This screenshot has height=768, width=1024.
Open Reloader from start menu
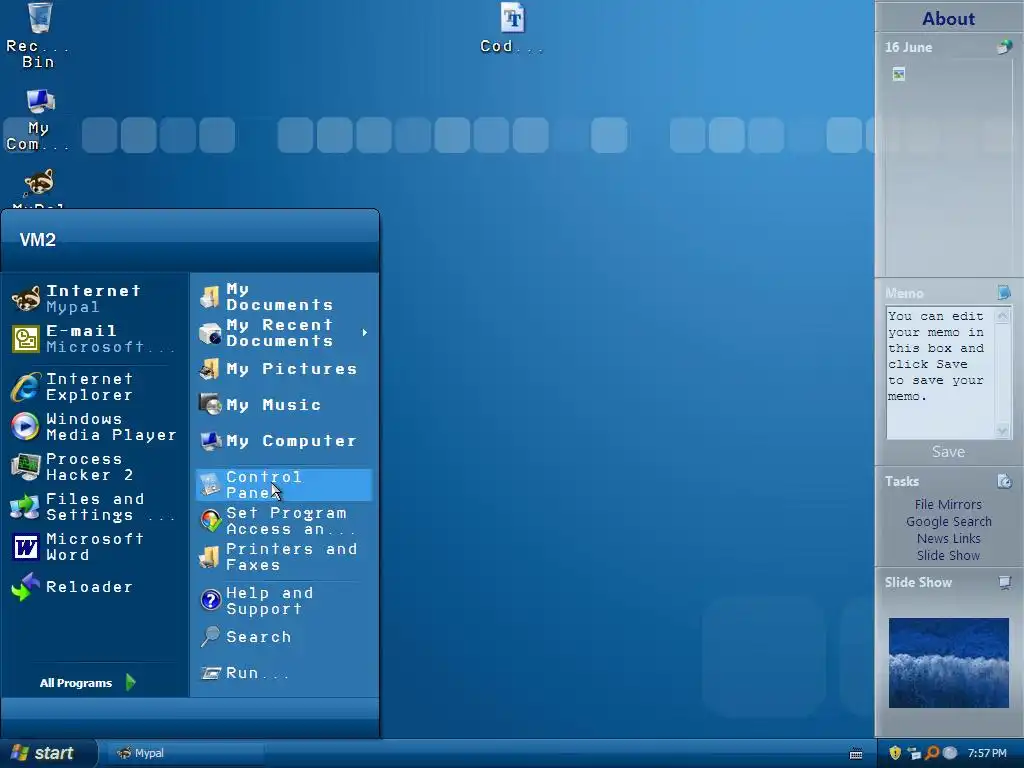coord(95,587)
